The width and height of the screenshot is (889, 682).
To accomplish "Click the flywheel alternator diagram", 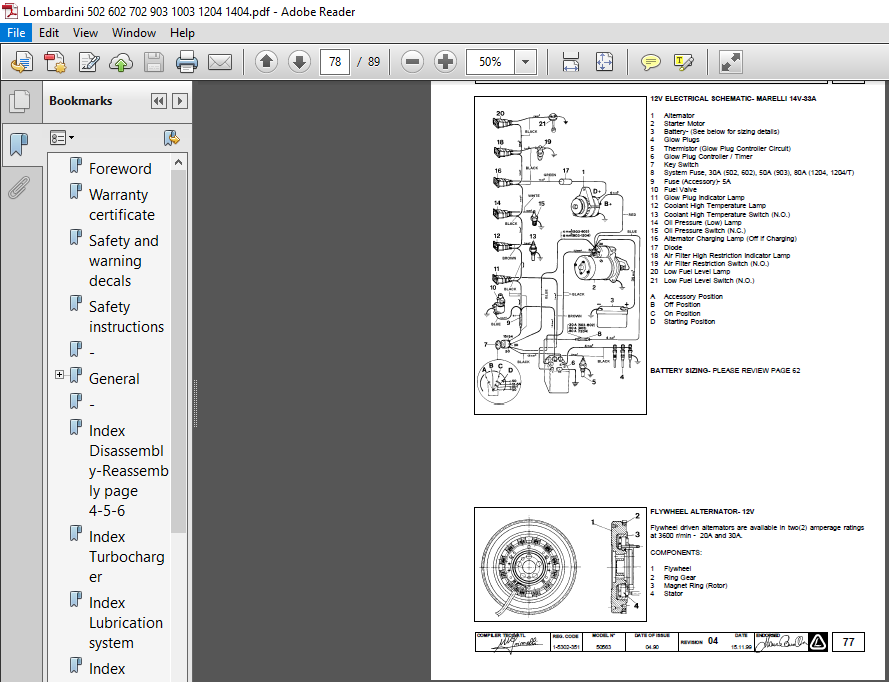I will pos(560,564).
